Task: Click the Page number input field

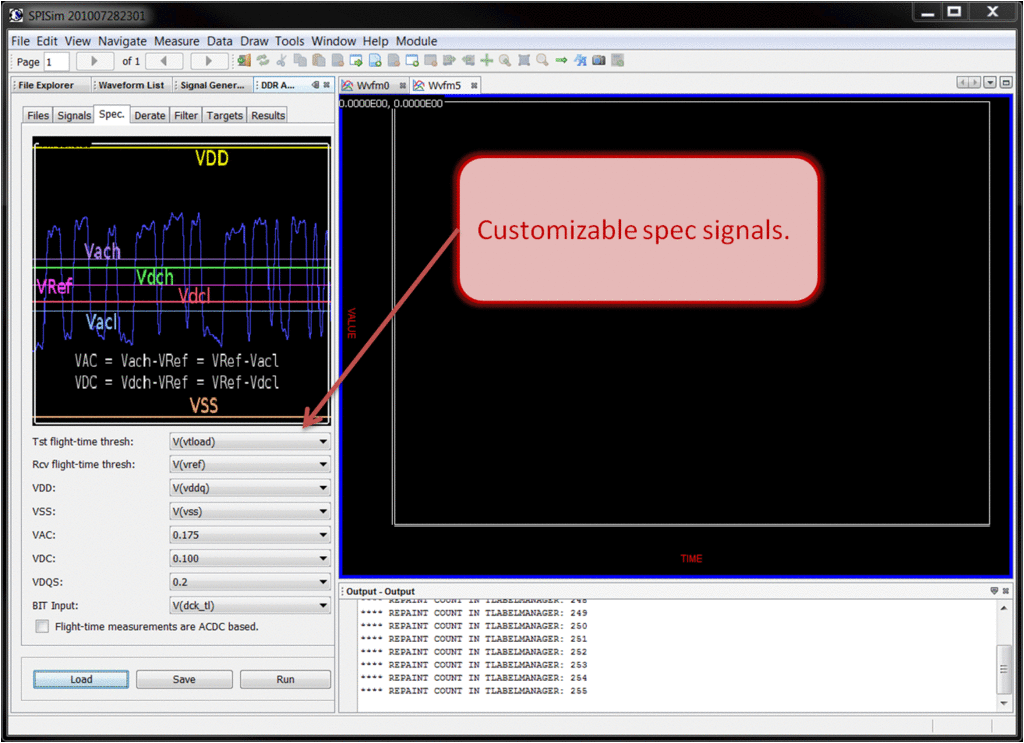Action: coord(56,62)
